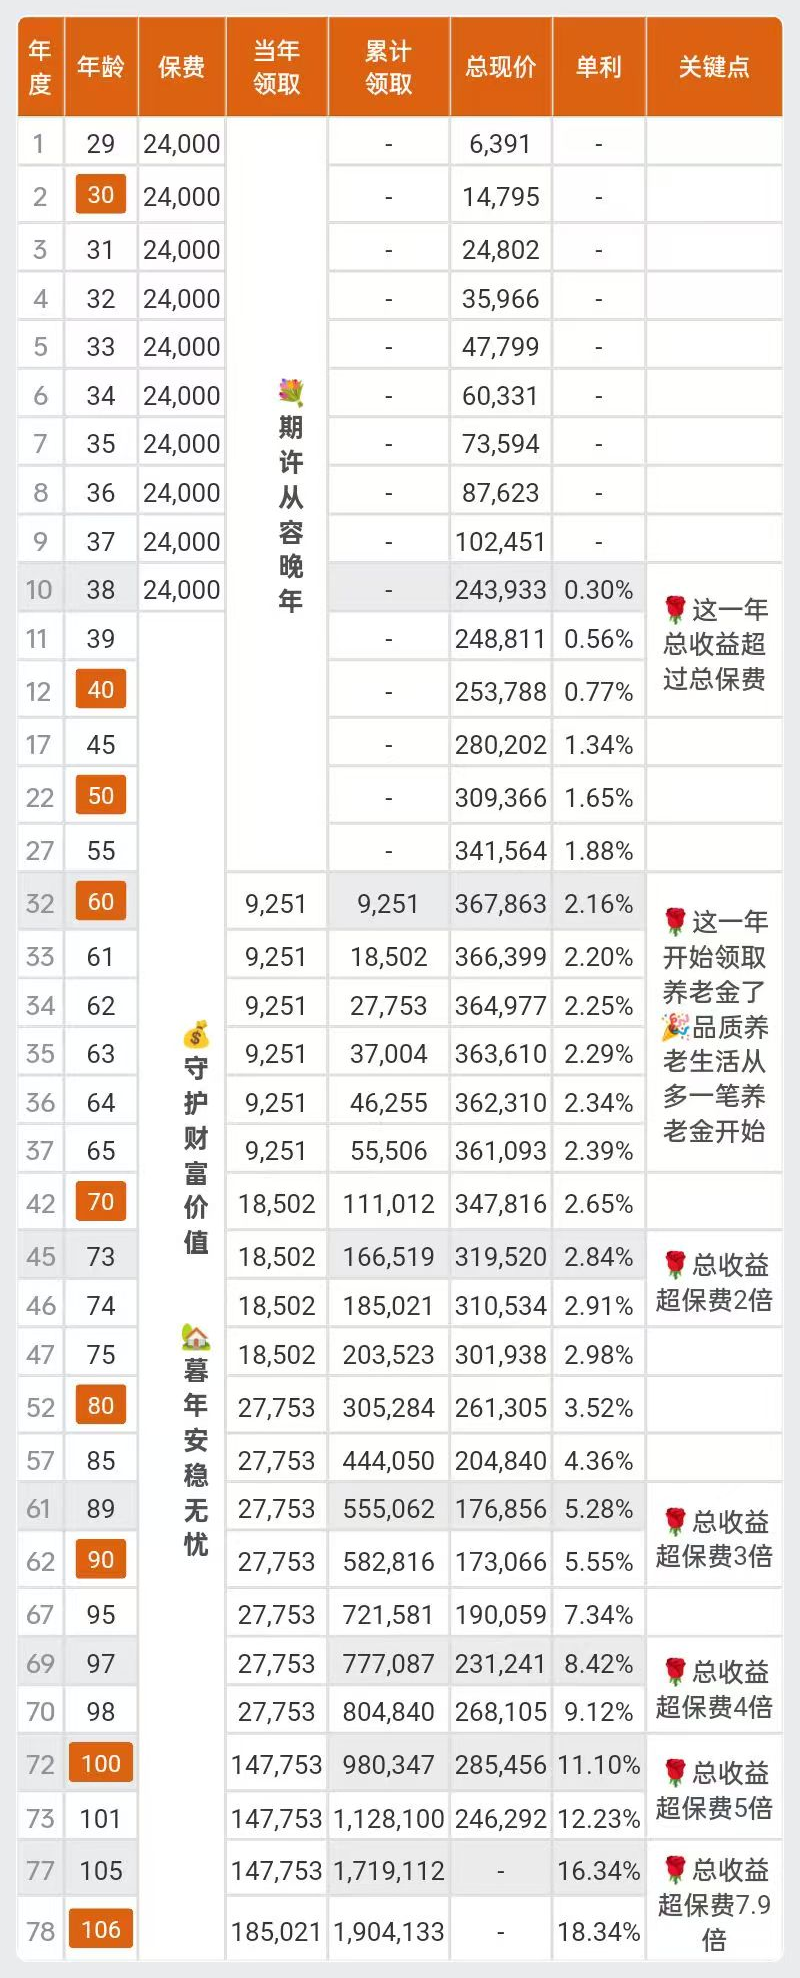The image size is (800, 1978).
Task: Click the house icon above 暮年安稳无忧
Action: pos(196,1336)
